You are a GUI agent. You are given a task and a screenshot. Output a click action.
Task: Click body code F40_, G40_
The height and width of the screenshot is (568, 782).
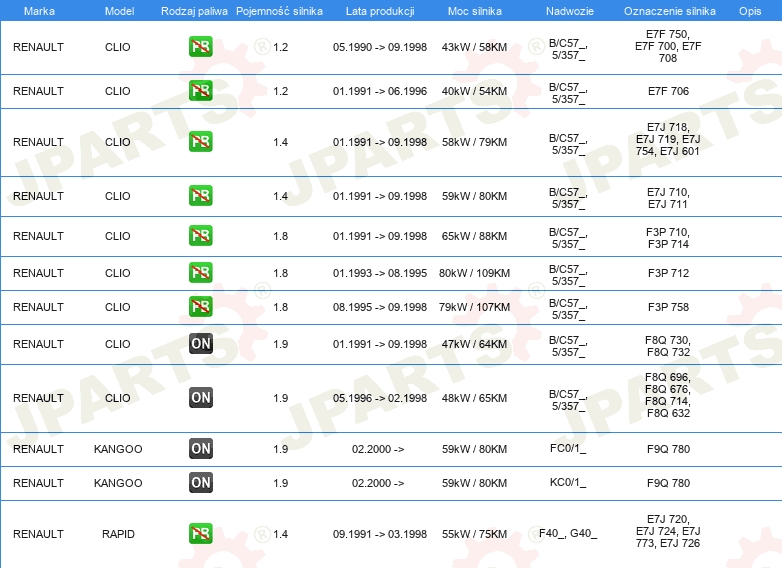[568, 534]
